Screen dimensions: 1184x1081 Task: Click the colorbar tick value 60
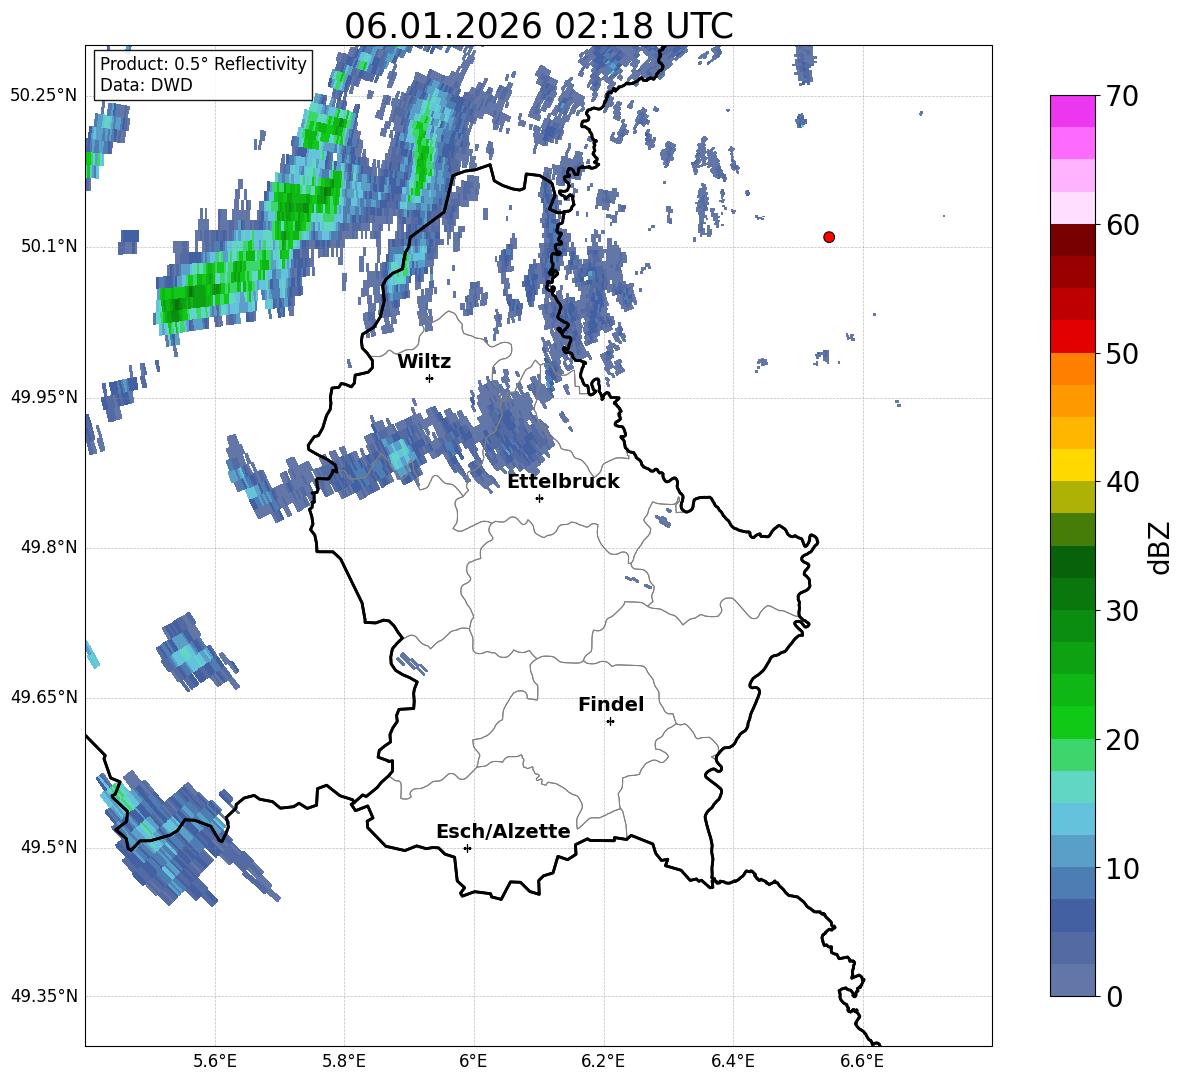(x=1122, y=225)
